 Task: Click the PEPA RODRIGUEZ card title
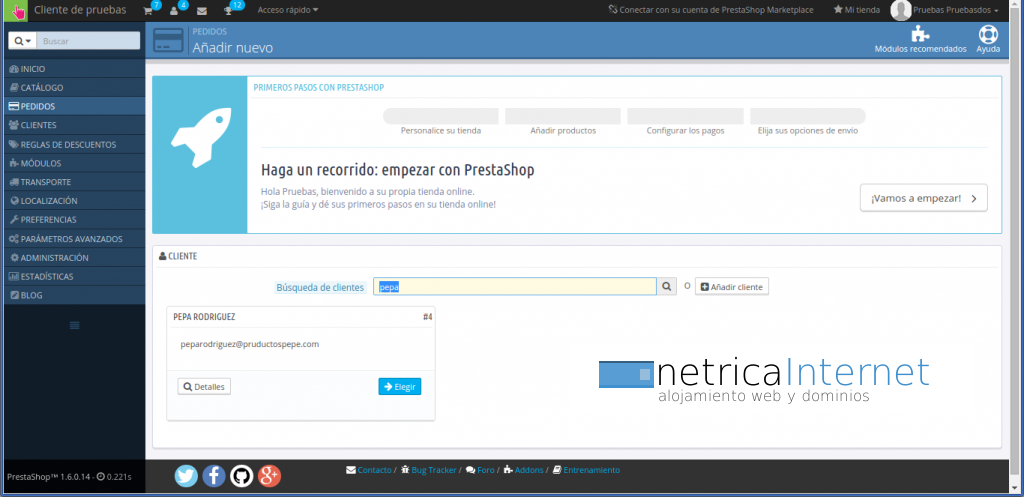[204, 317]
